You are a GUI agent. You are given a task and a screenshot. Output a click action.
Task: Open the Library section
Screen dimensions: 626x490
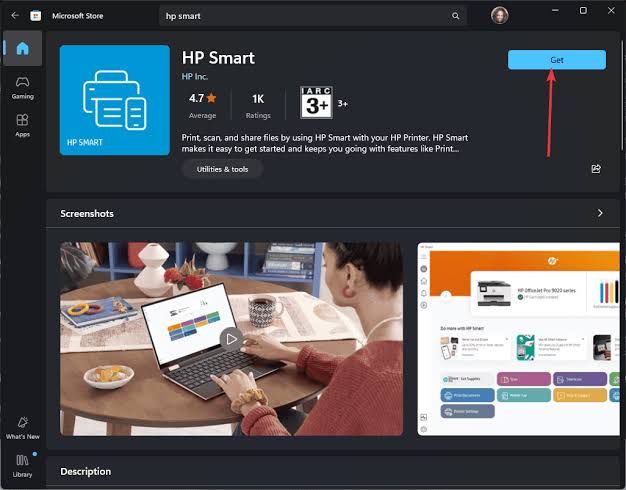point(22,466)
